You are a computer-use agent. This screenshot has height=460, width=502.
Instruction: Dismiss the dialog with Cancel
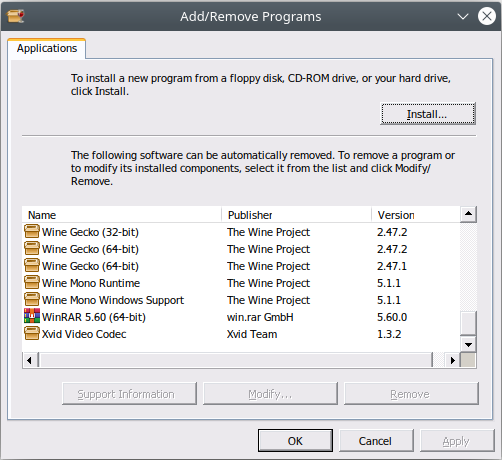[x=376, y=441]
